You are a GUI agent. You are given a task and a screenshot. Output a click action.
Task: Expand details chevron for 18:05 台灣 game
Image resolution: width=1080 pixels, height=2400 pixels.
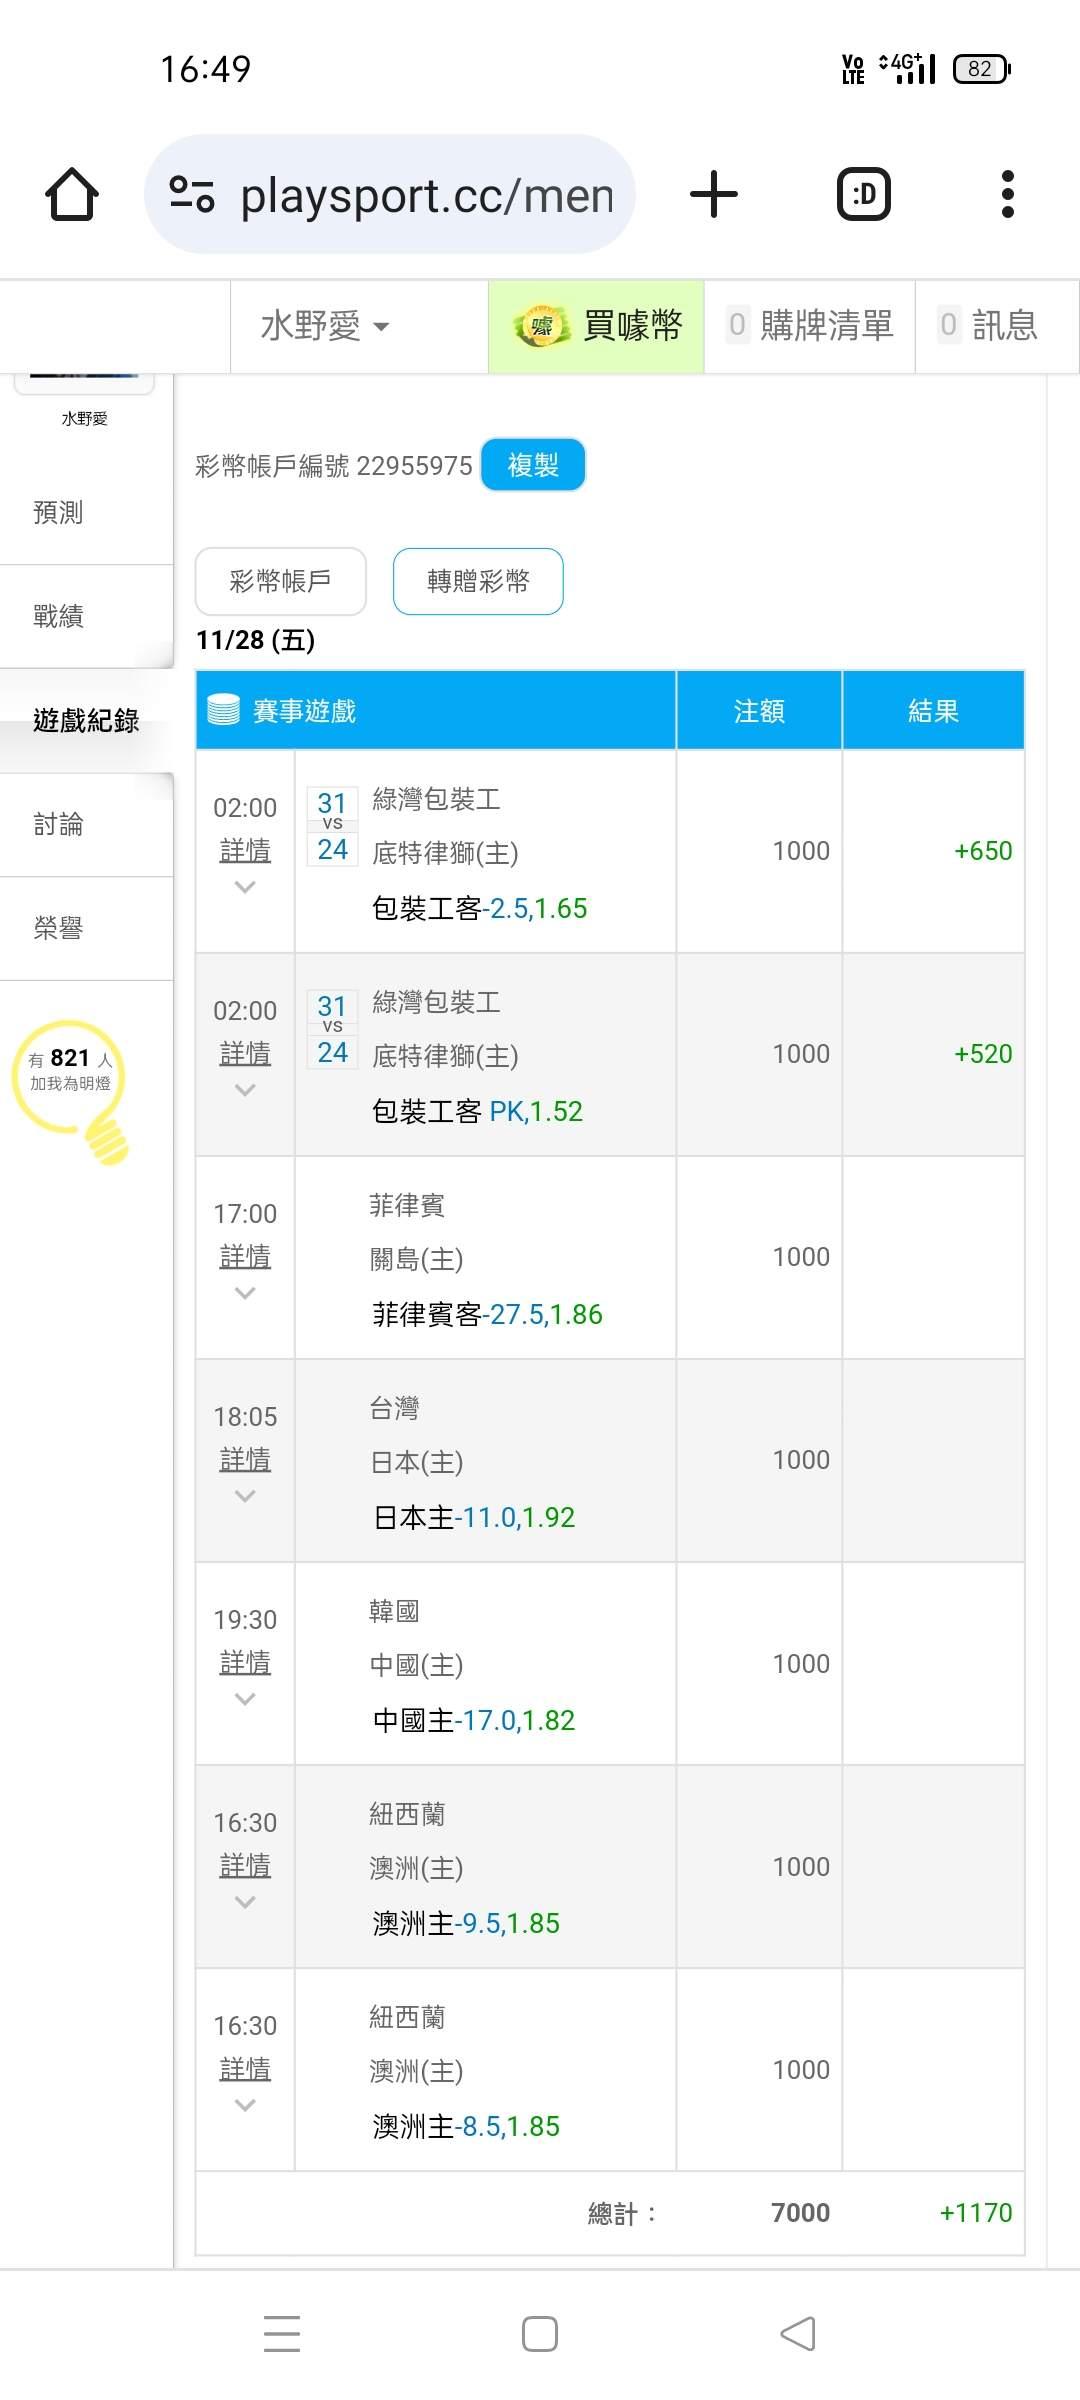[245, 1496]
